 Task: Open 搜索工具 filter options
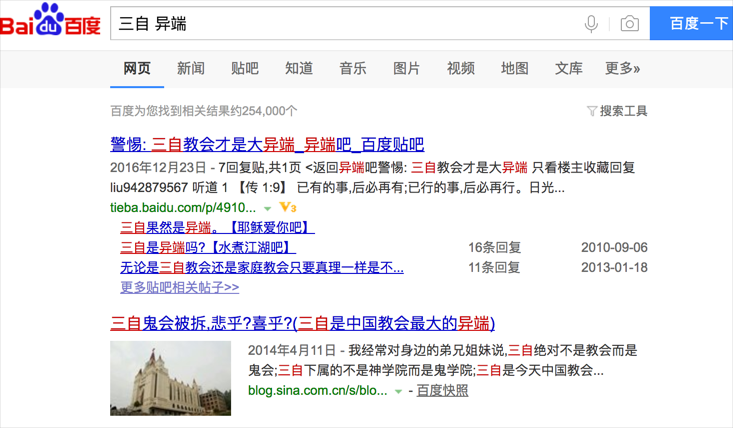coord(617,111)
